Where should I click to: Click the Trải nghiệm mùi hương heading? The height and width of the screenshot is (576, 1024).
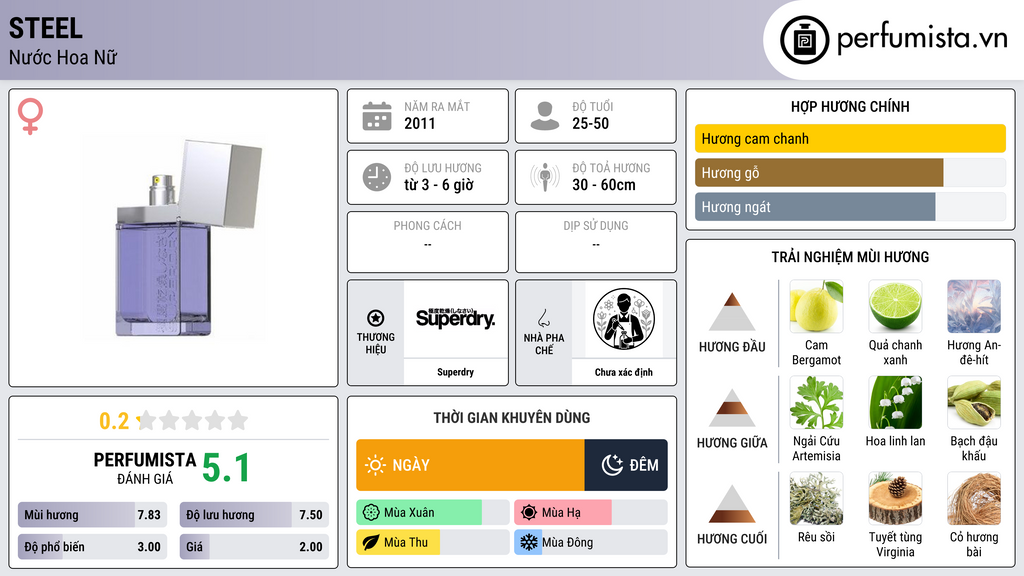click(850, 257)
